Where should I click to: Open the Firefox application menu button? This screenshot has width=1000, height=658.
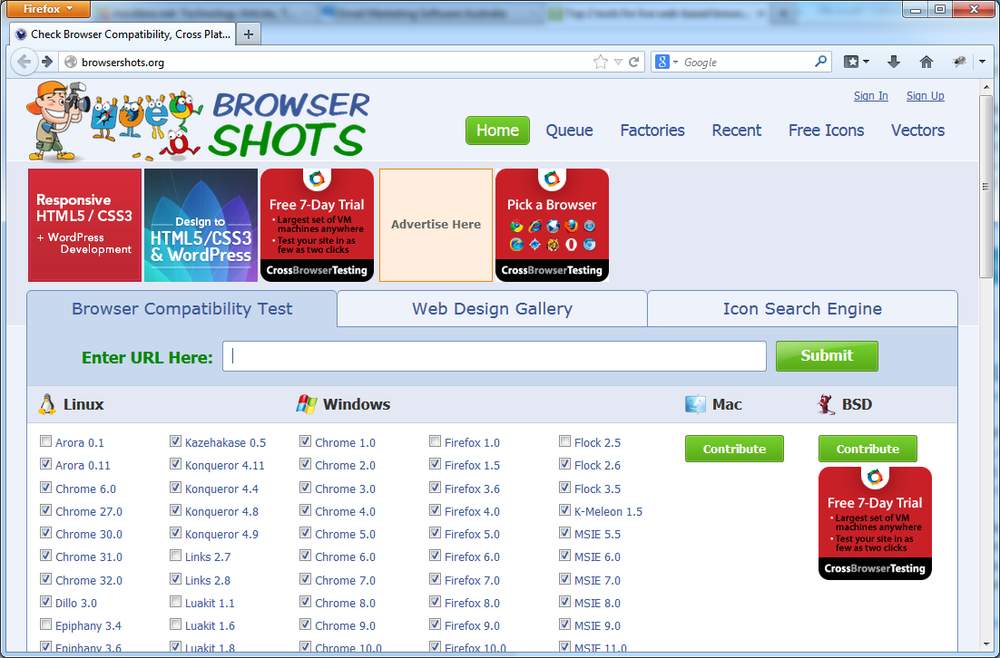click(x=48, y=9)
